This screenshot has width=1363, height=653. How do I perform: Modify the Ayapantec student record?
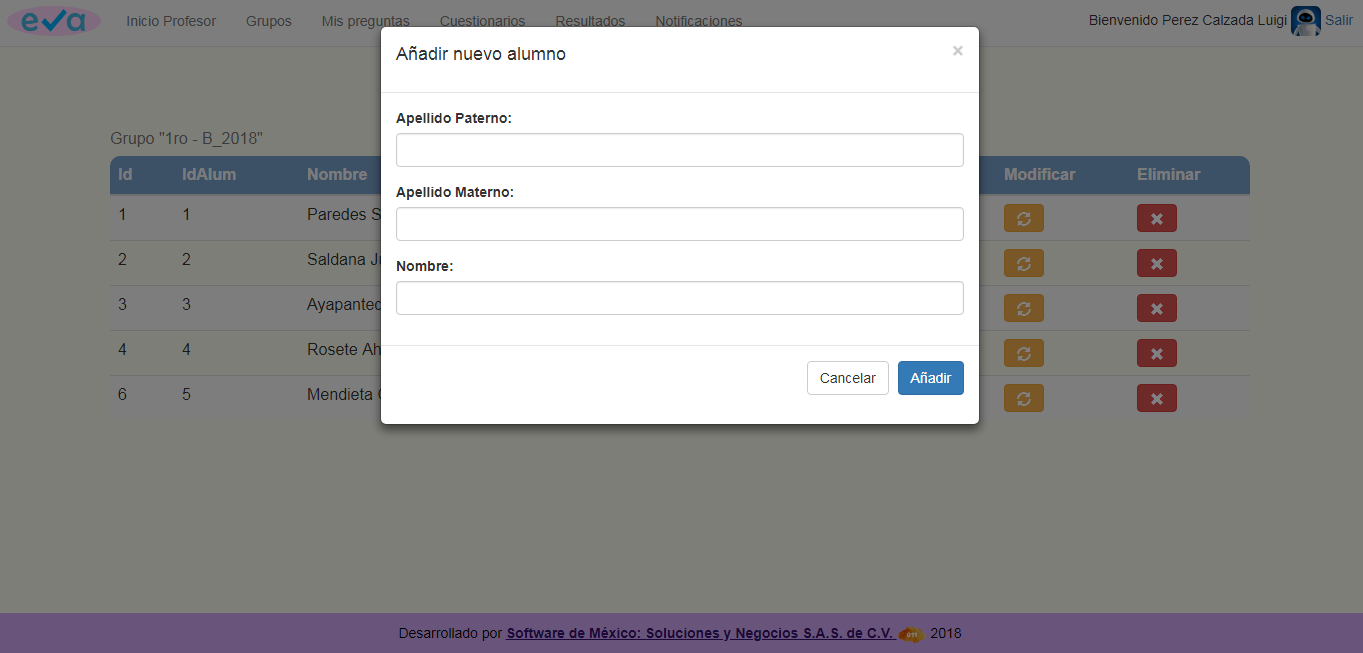point(1023,307)
